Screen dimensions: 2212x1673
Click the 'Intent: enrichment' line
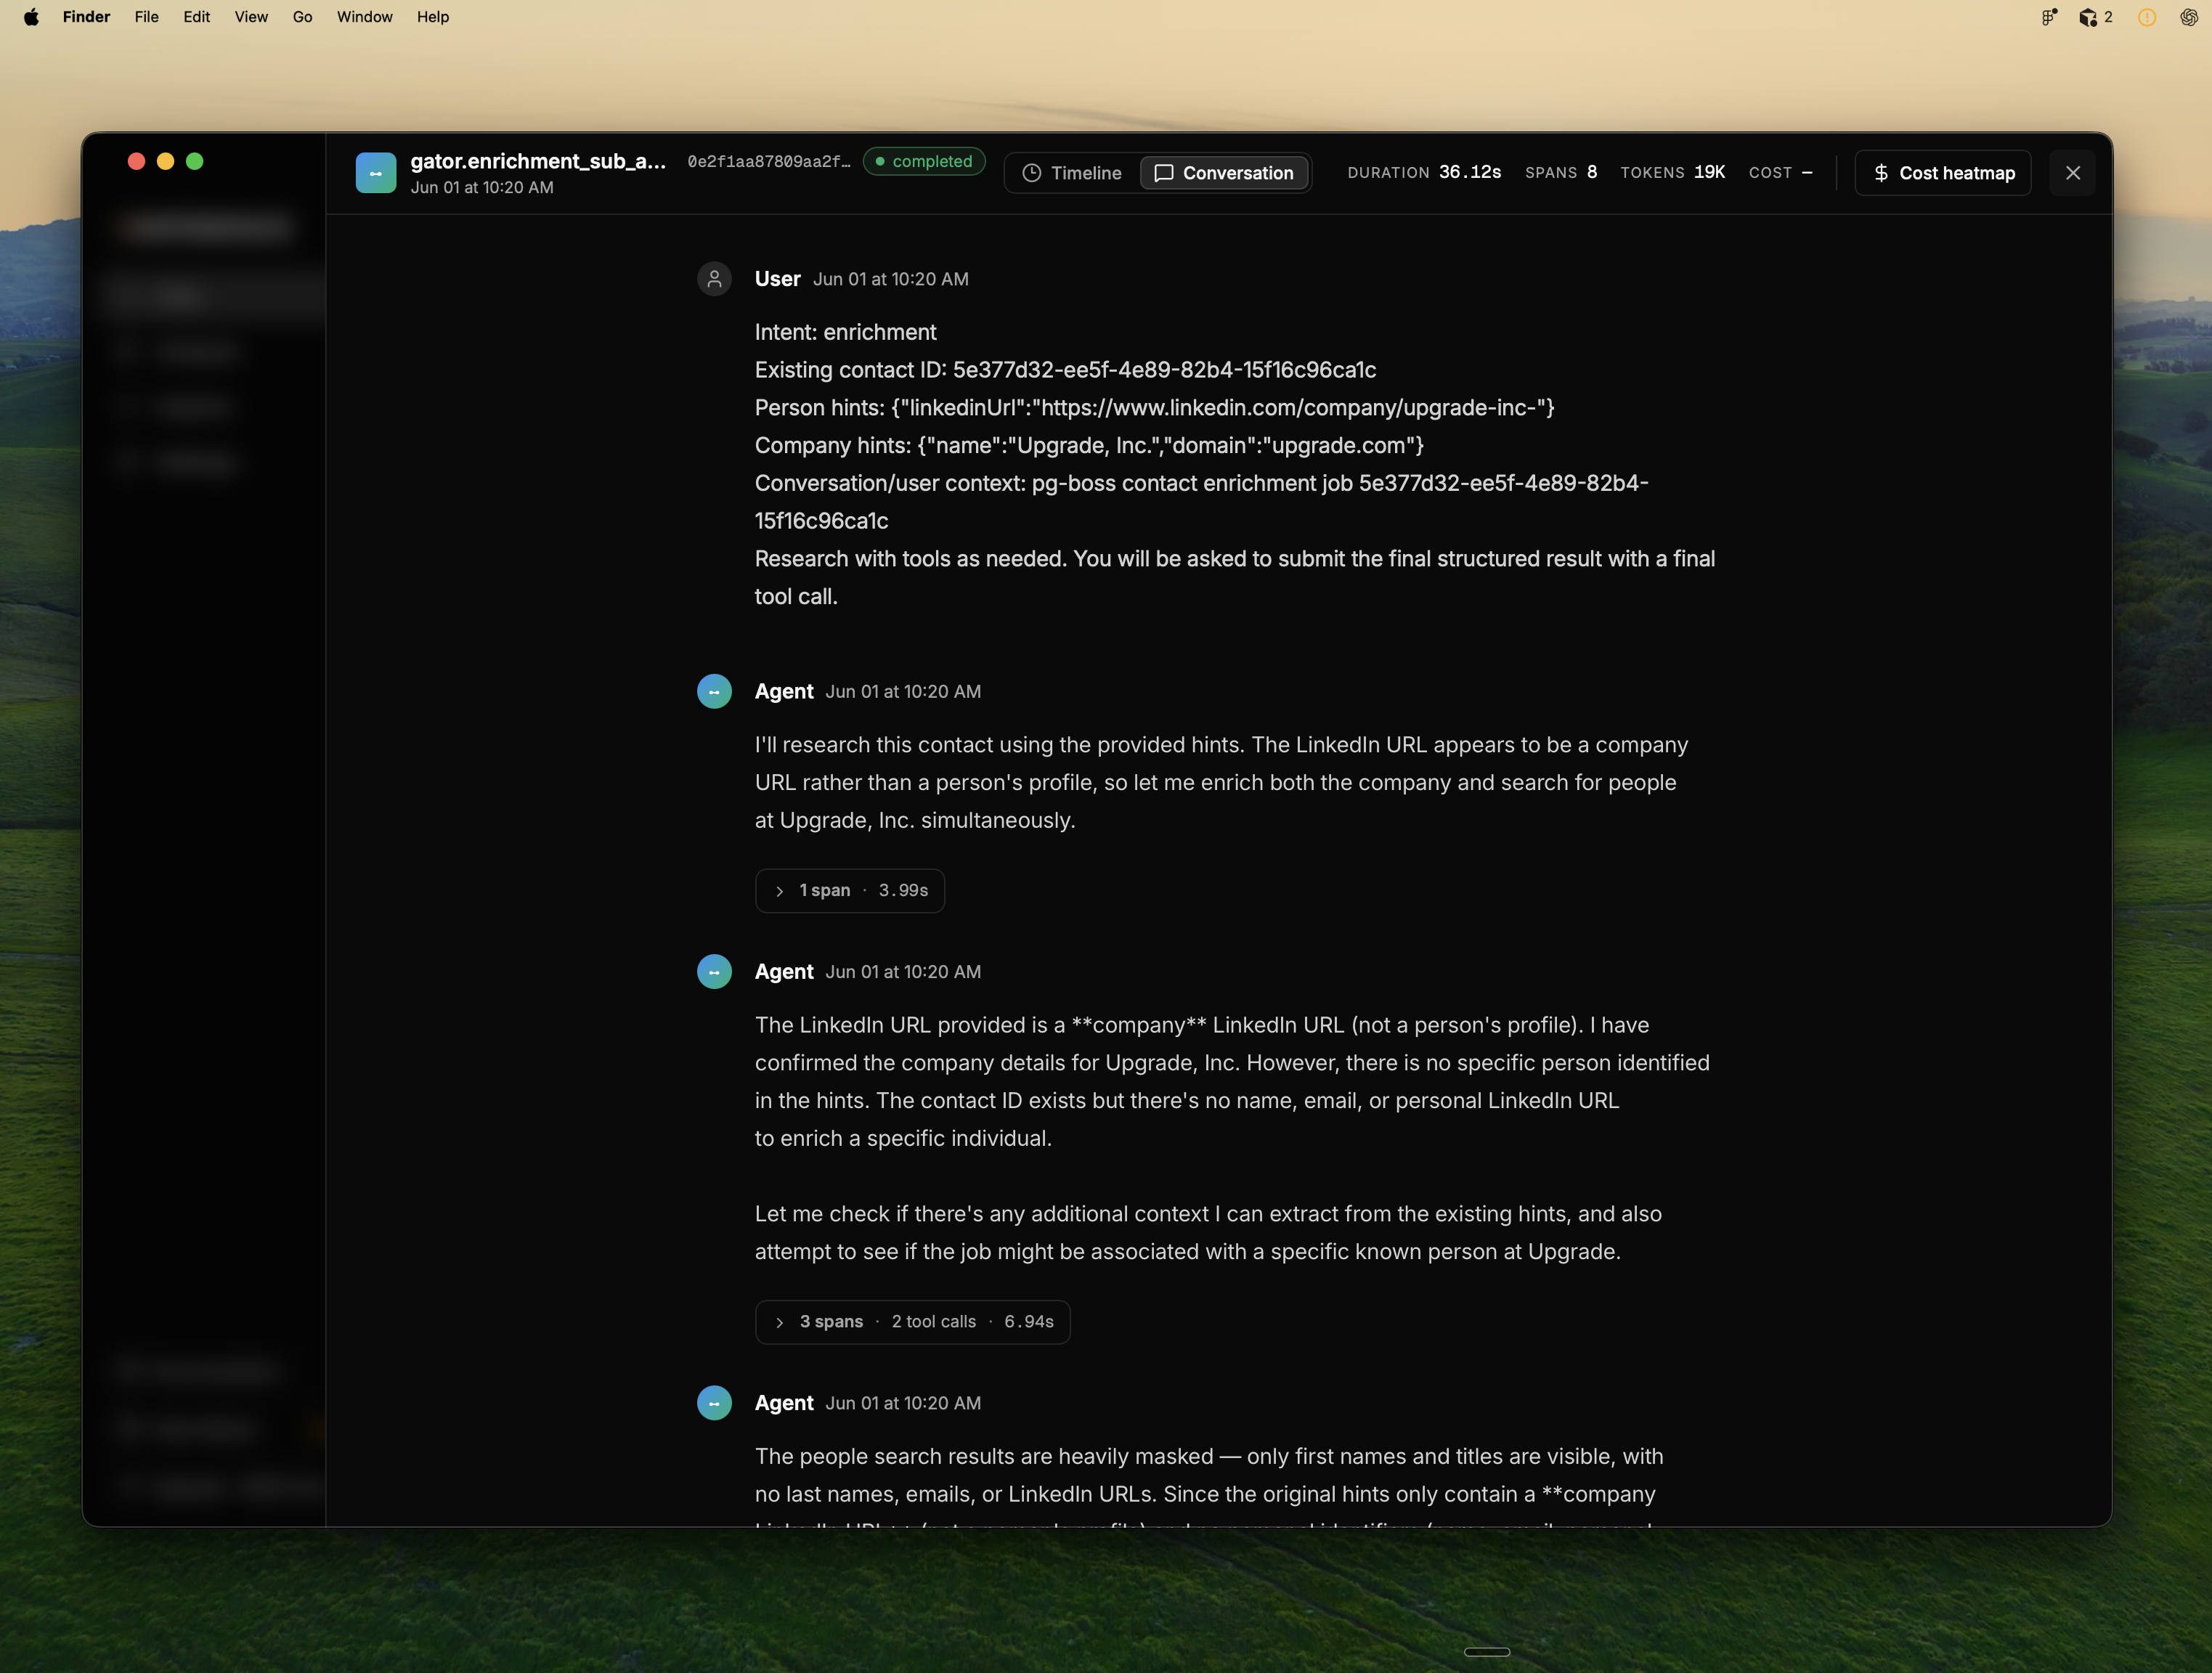[846, 332]
